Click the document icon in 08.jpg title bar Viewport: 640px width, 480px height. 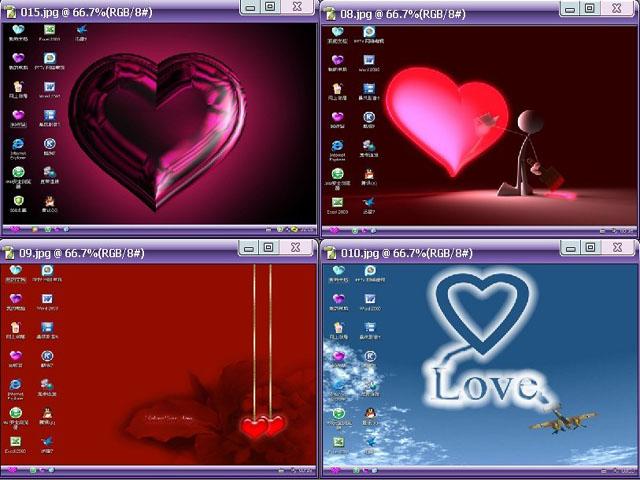[330, 14]
